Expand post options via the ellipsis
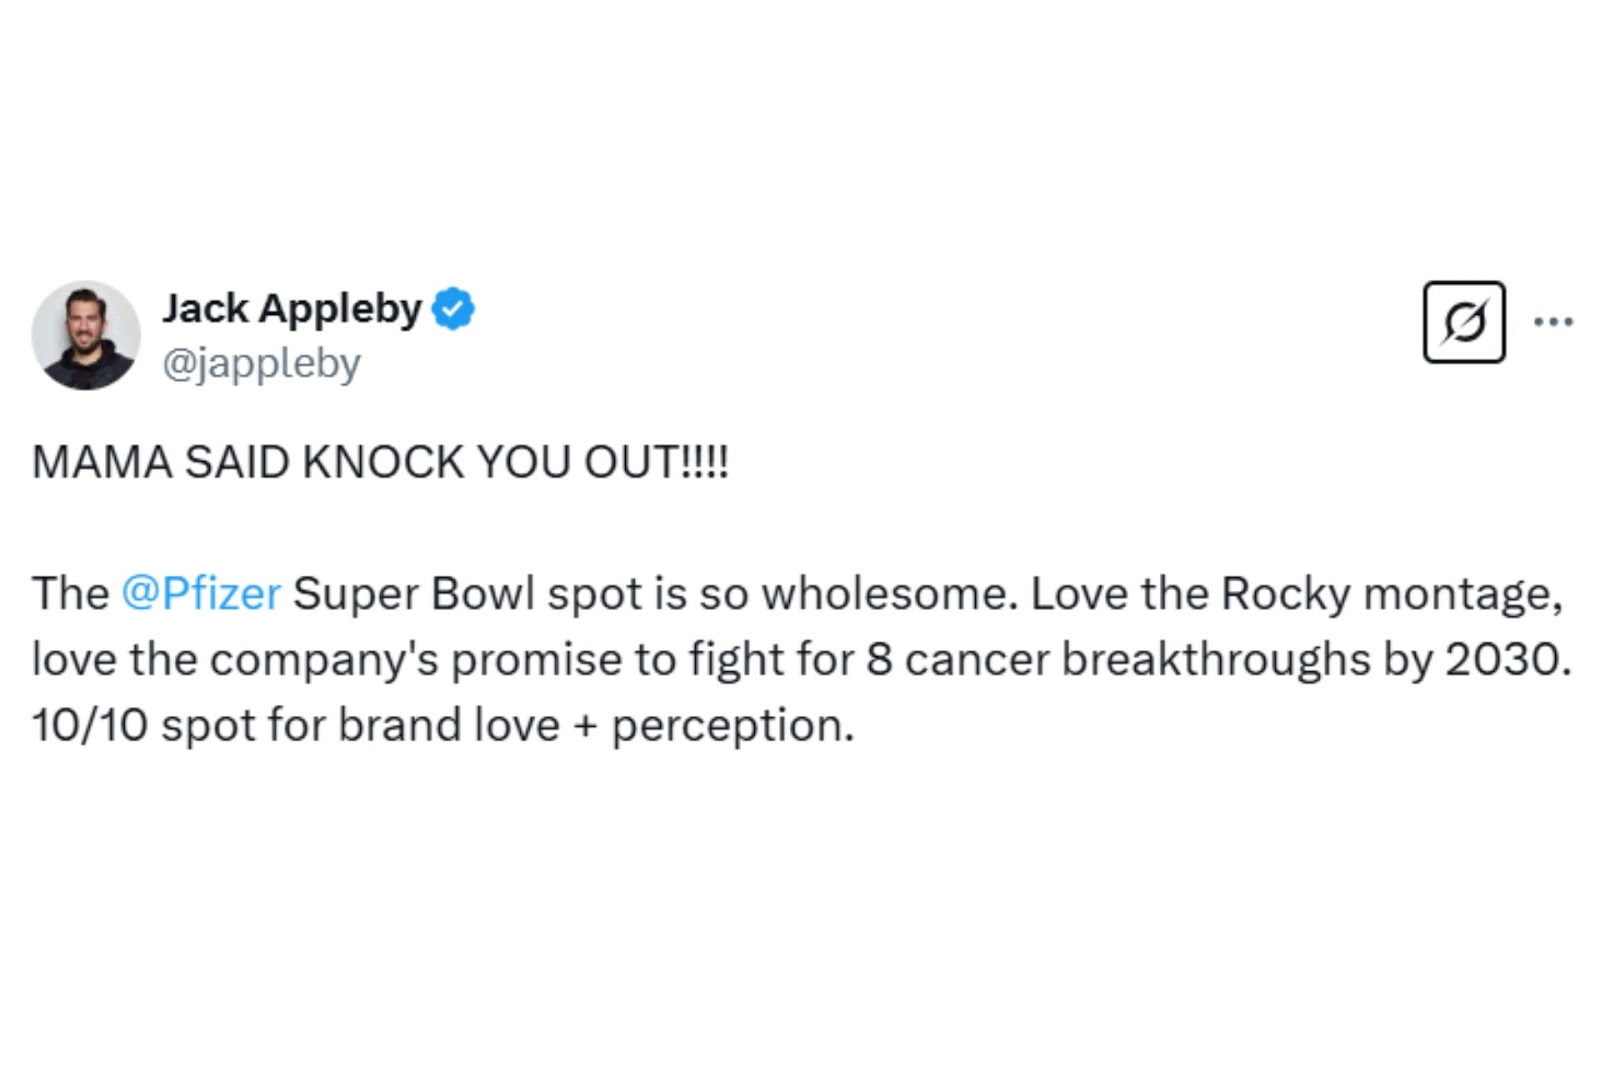Screen dimensions: 1600x1067 tap(1556, 320)
